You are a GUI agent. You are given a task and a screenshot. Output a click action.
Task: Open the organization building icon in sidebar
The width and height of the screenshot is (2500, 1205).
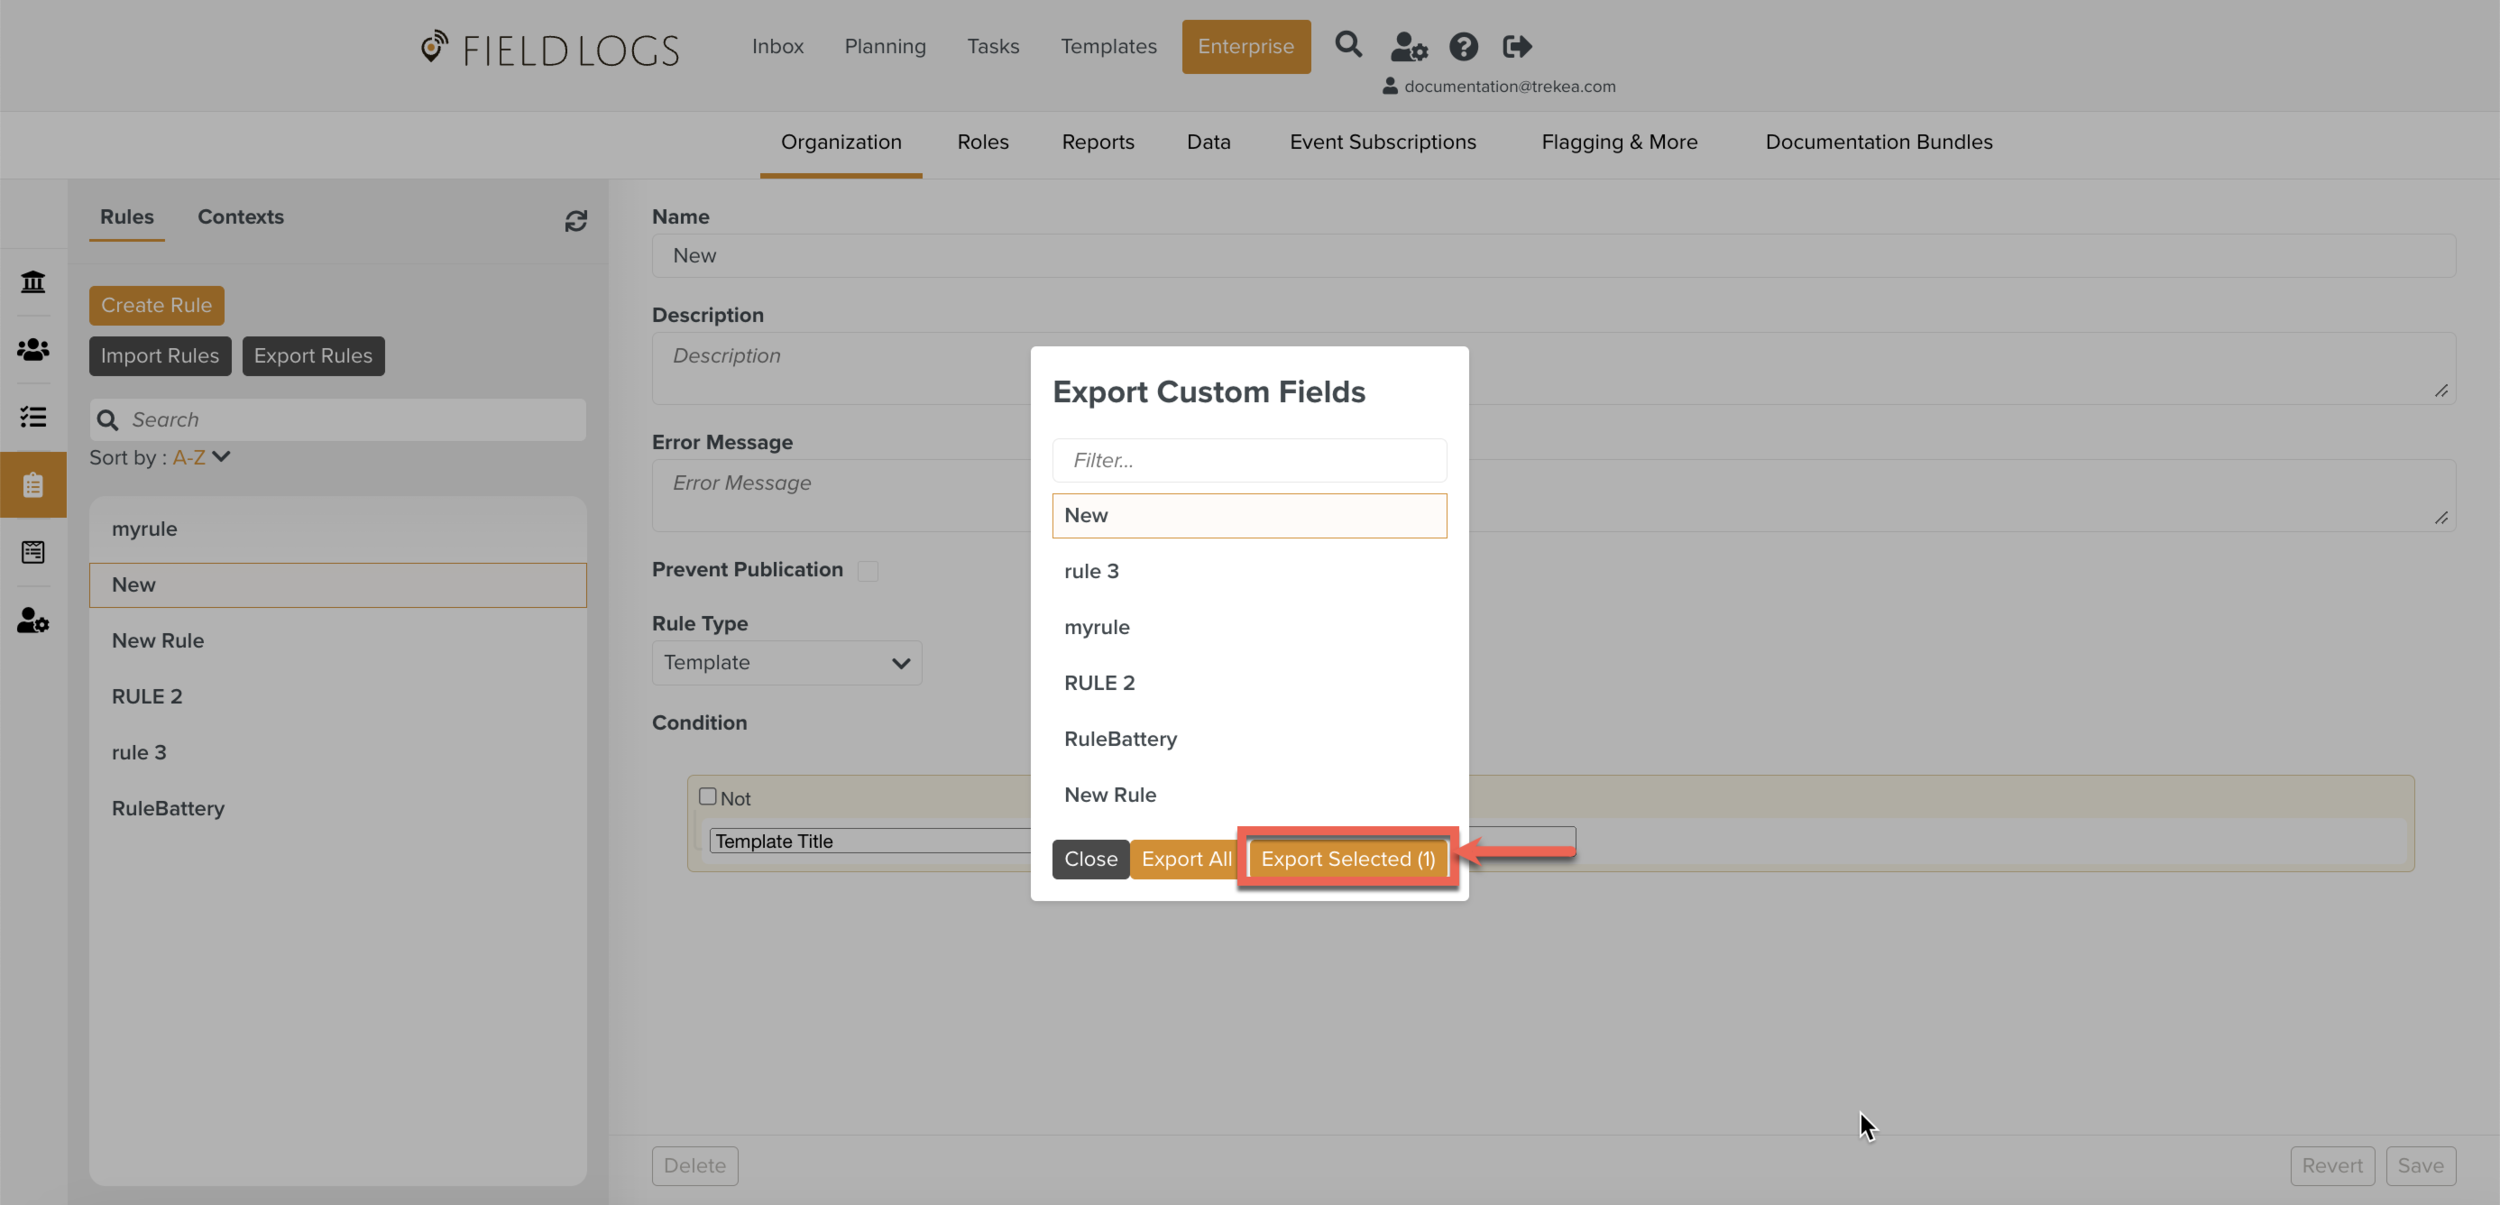point(33,282)
